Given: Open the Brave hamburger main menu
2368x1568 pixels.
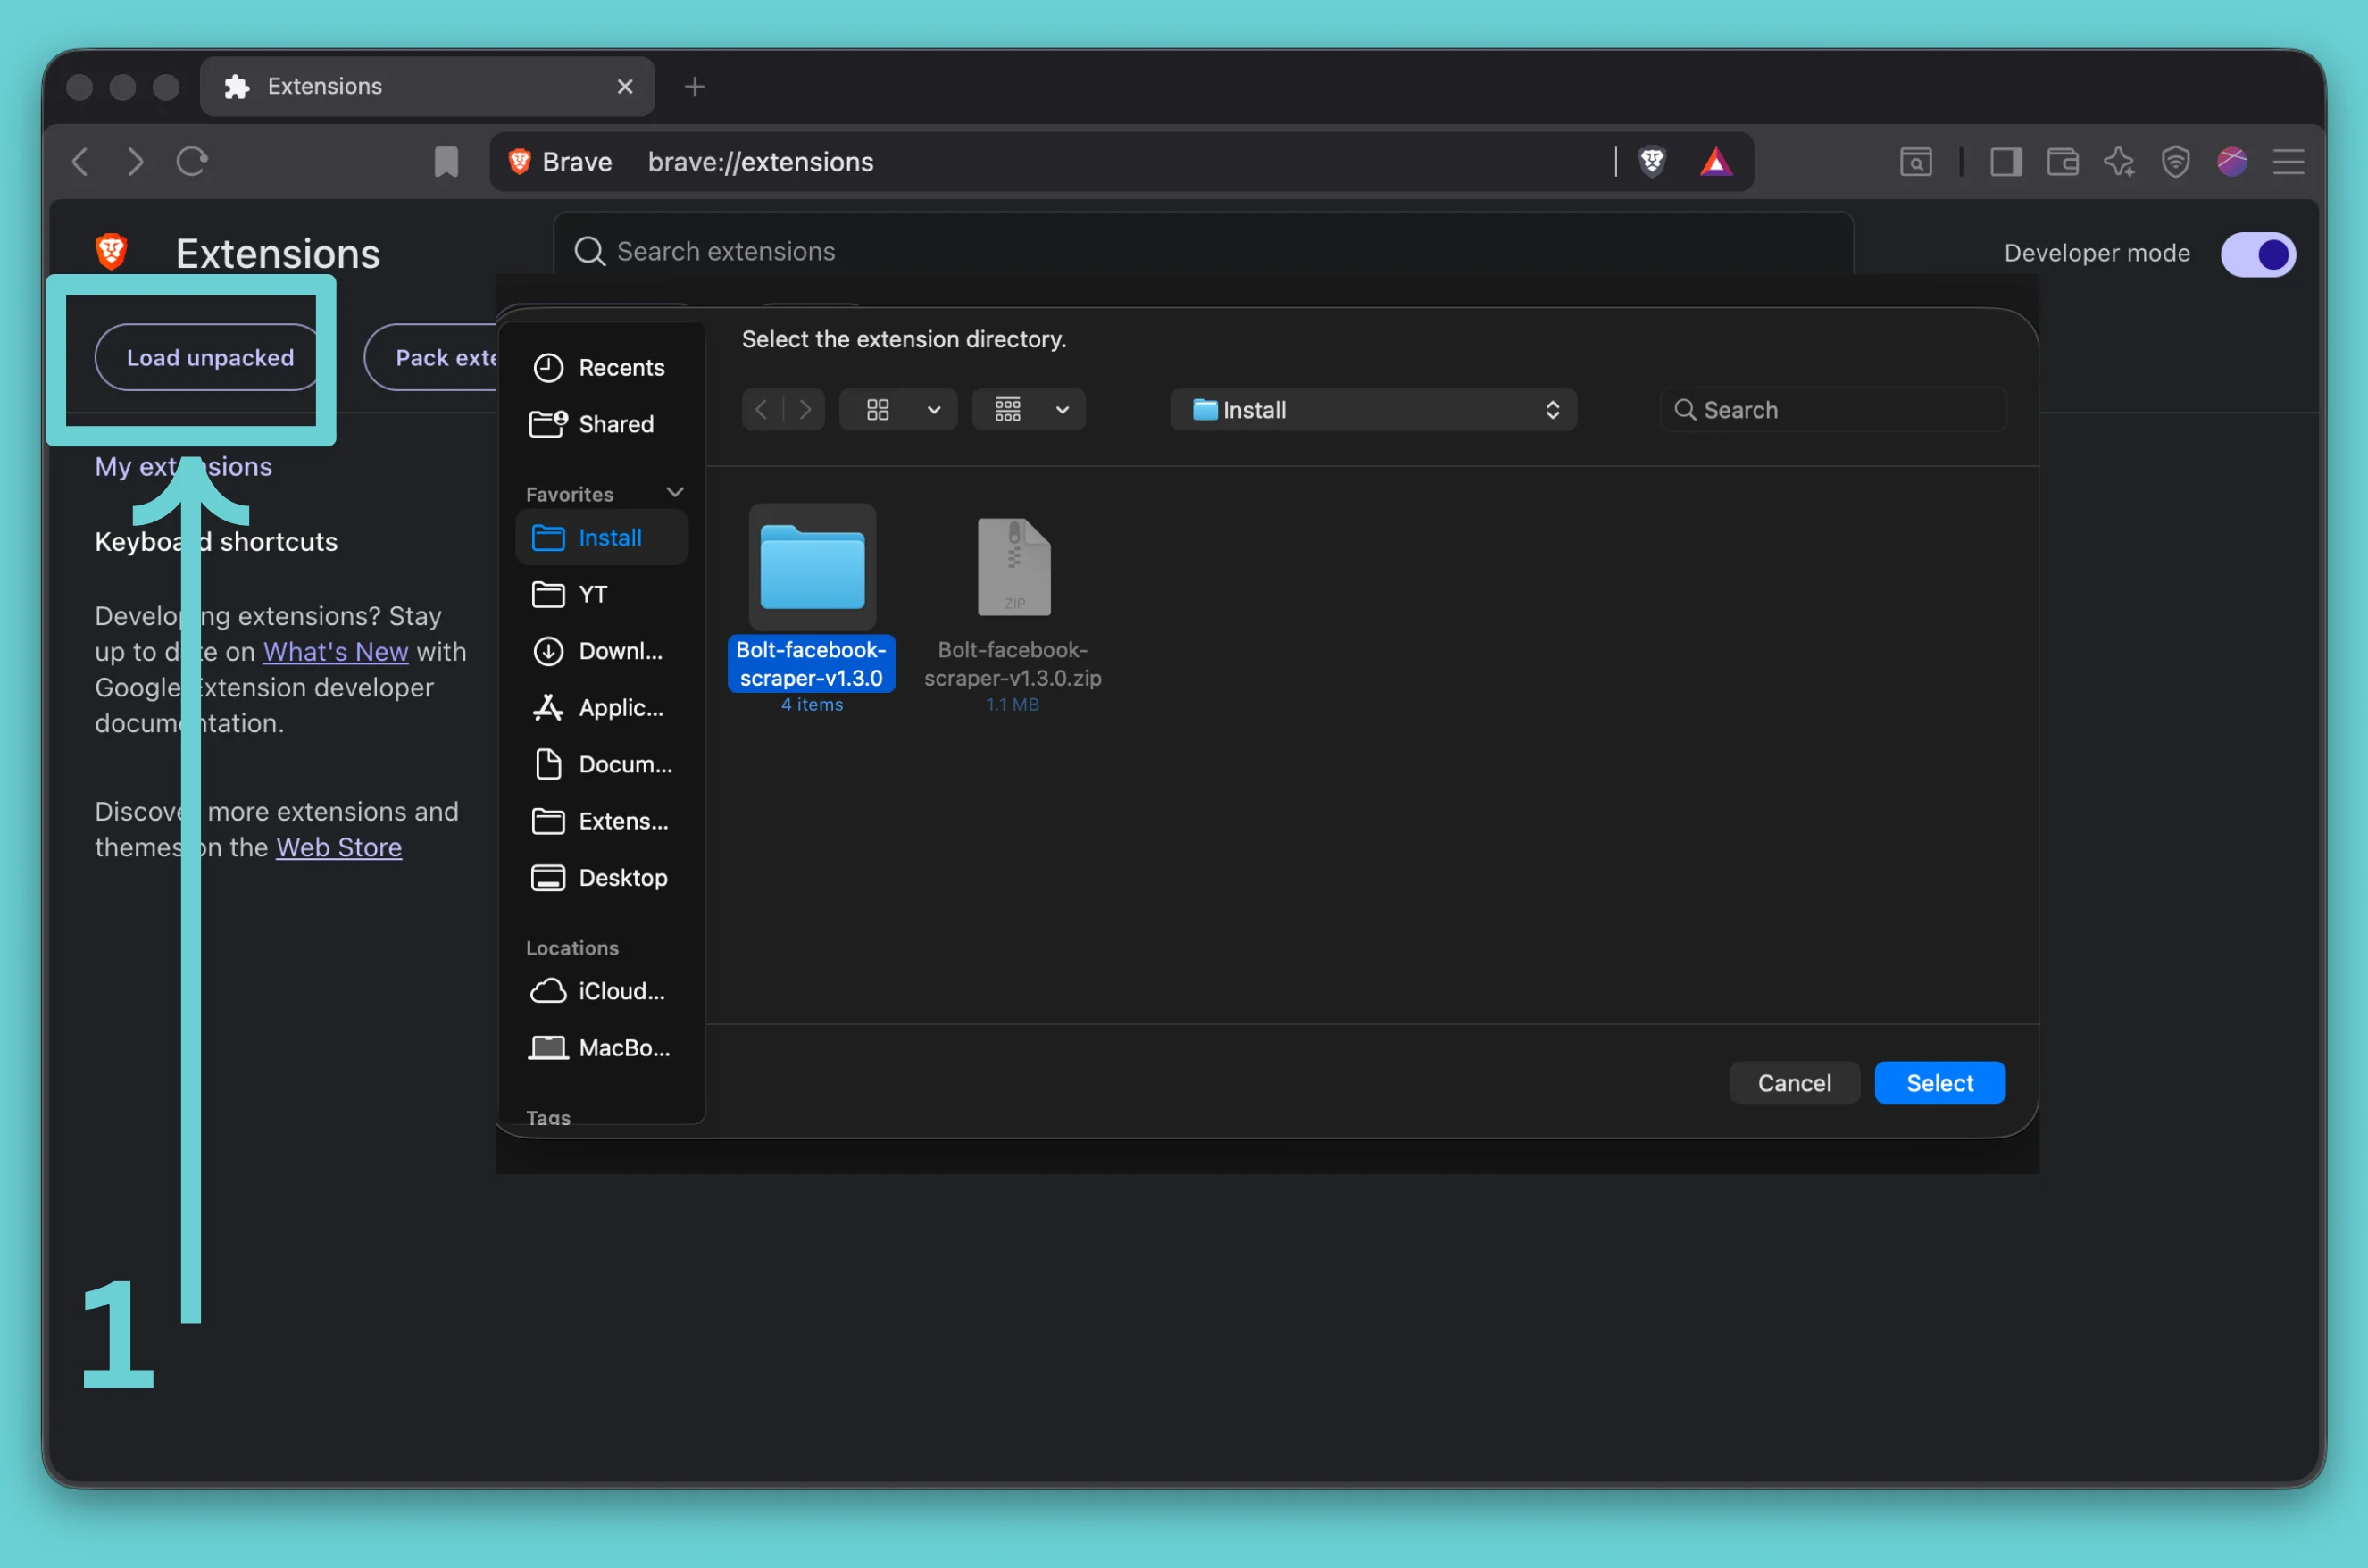Looking at the screenshot, I should [2288, 162].
